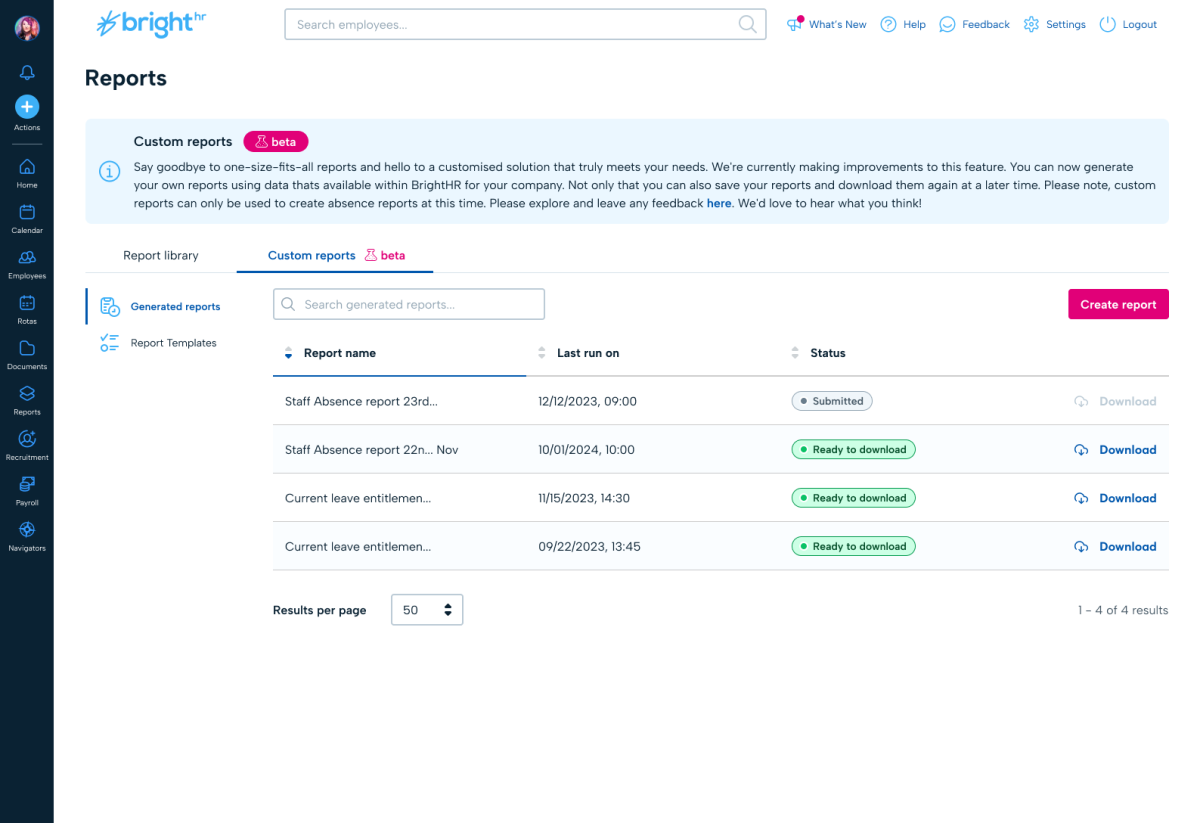Sort the Last run on column
Viewport: 1200px width, 823px height.
tap(588, 352)
